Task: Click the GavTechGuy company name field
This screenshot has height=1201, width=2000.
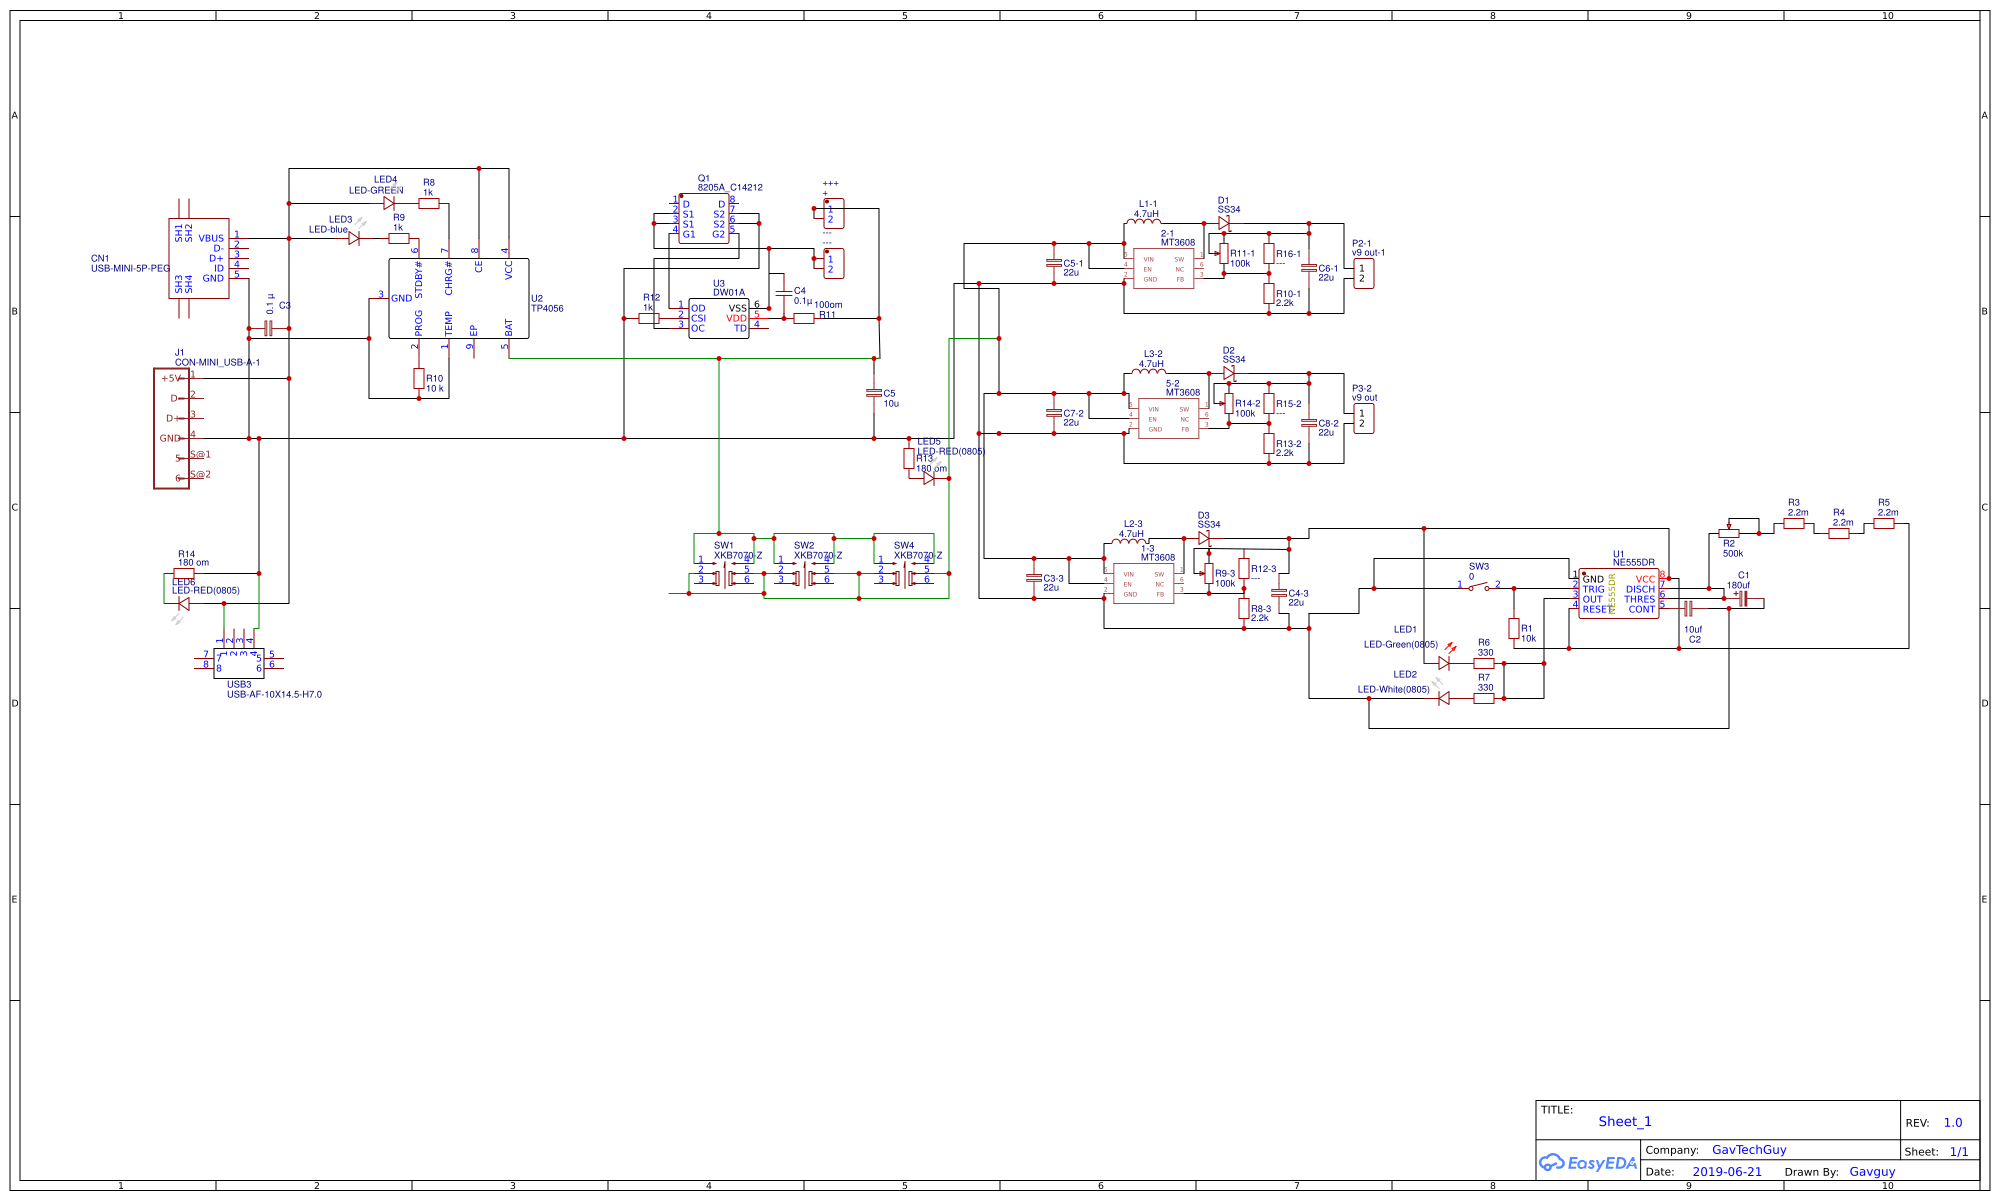Action: tap(1748, 1150)
